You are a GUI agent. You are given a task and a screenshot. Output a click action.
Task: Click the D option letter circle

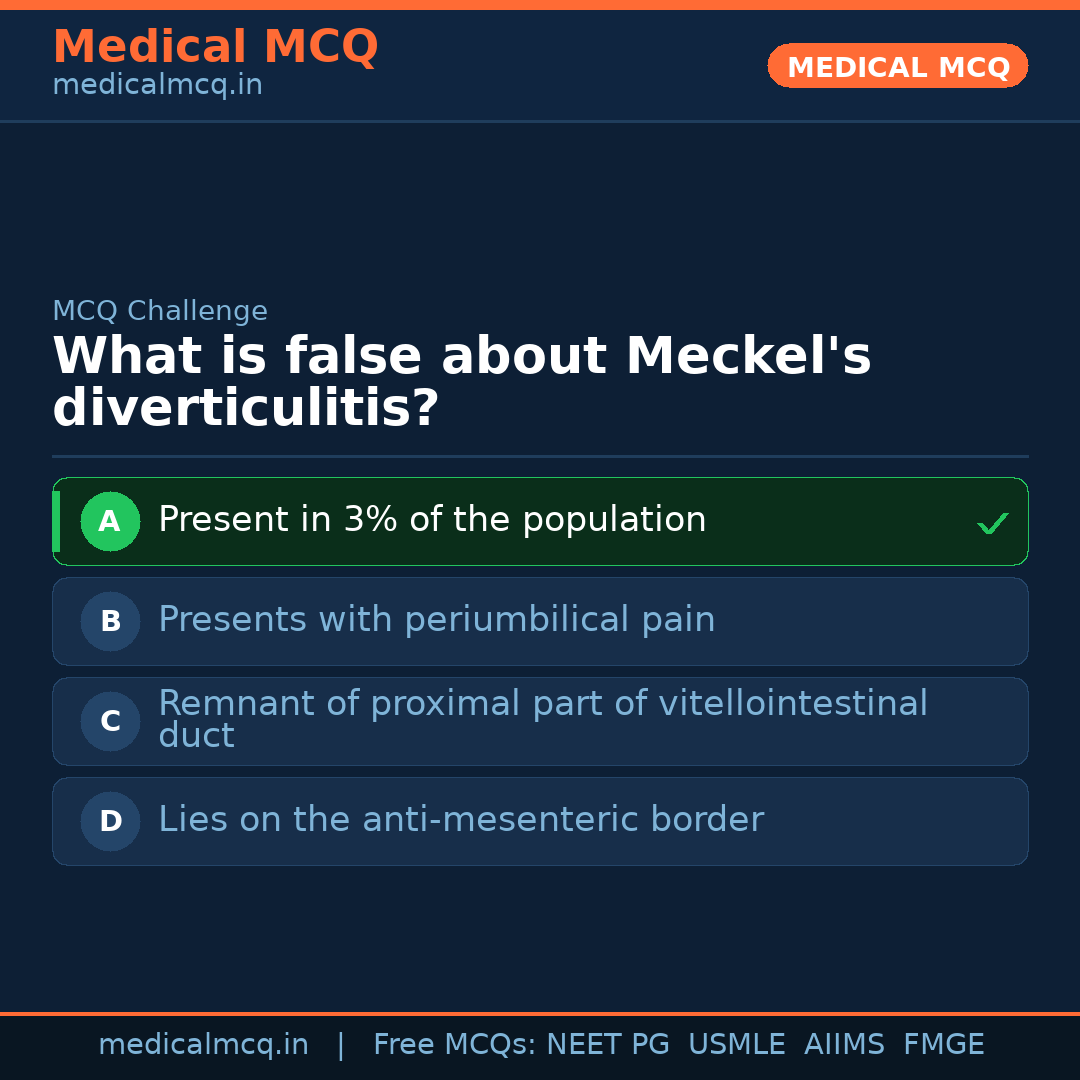click(110, 821)
